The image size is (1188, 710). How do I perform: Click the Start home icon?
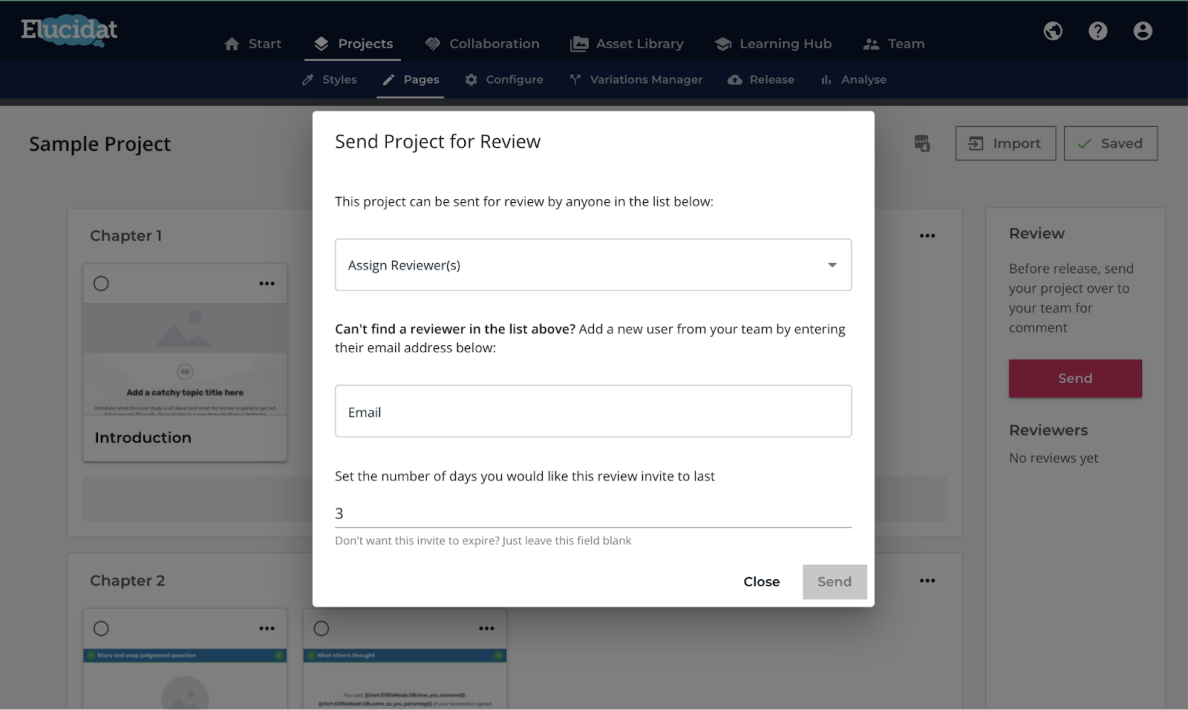click(232, 44)
